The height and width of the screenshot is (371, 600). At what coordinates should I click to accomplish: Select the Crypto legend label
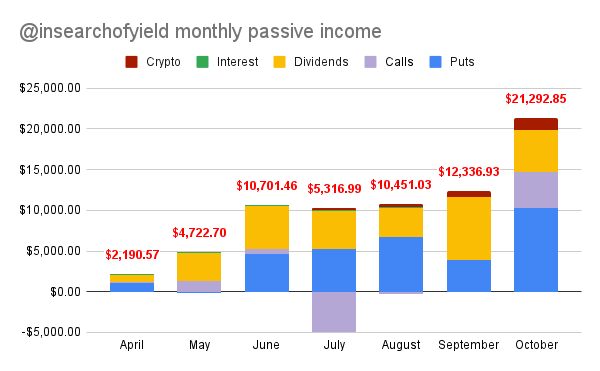163,62
